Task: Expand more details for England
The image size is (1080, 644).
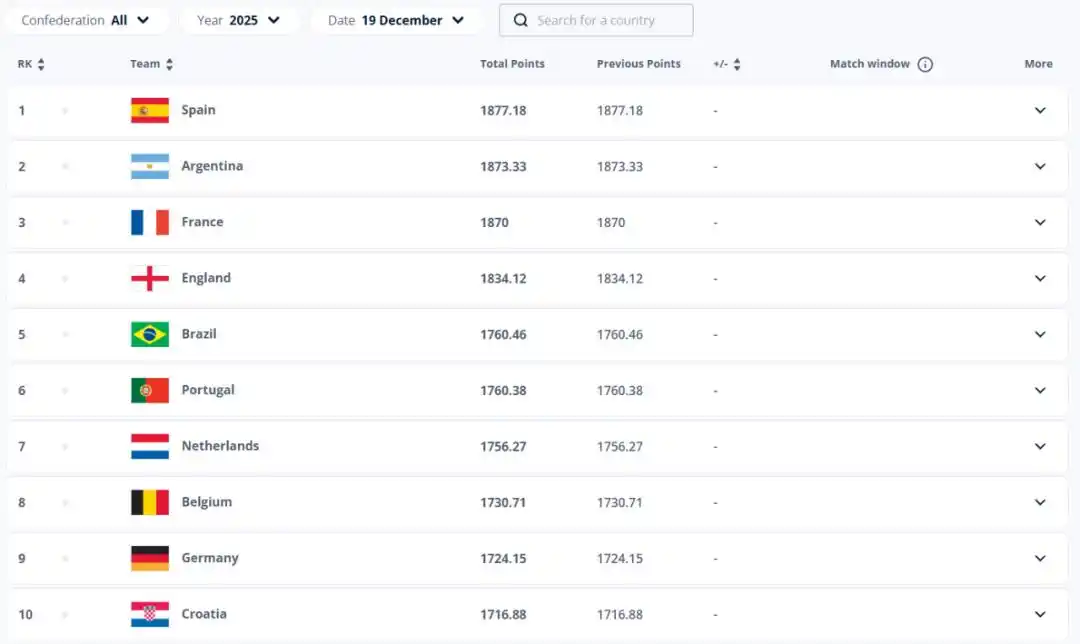Action: (x=1040, y=278)
